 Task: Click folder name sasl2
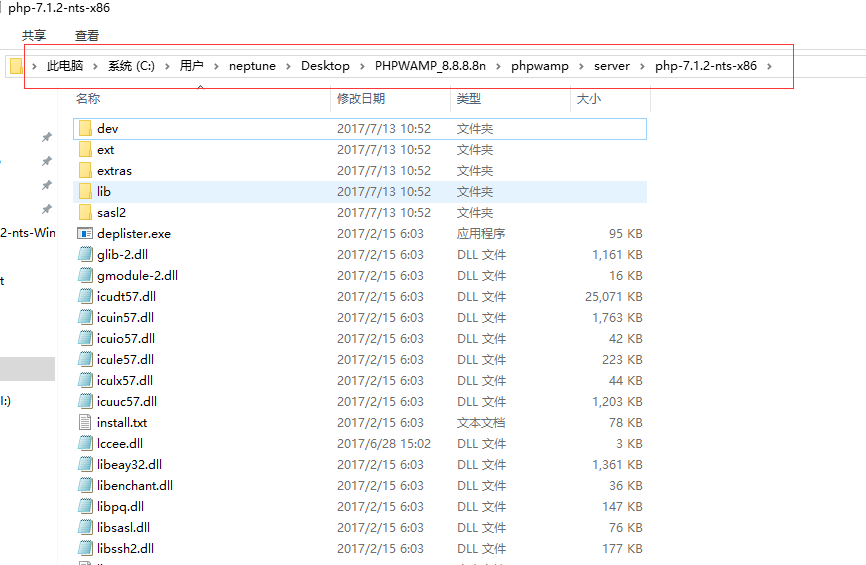(112, 213)
